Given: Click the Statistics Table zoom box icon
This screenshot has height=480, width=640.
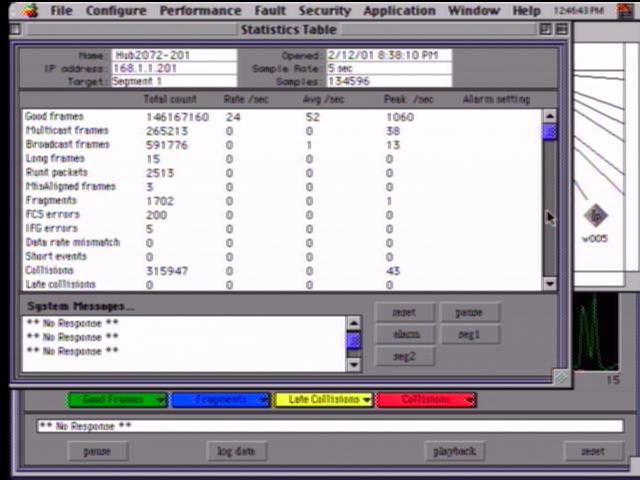Looking at the screenshot, I should pyautogui.click(x=546, y=30).
